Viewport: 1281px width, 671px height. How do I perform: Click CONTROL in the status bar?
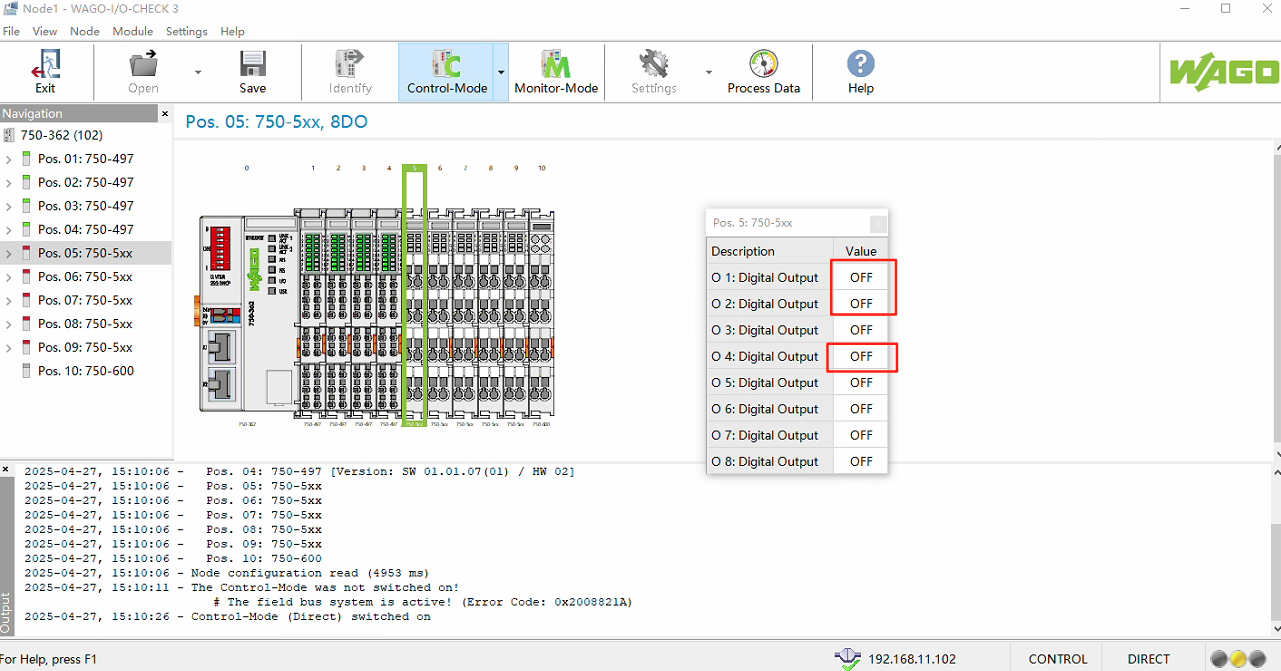point(1058,659)
